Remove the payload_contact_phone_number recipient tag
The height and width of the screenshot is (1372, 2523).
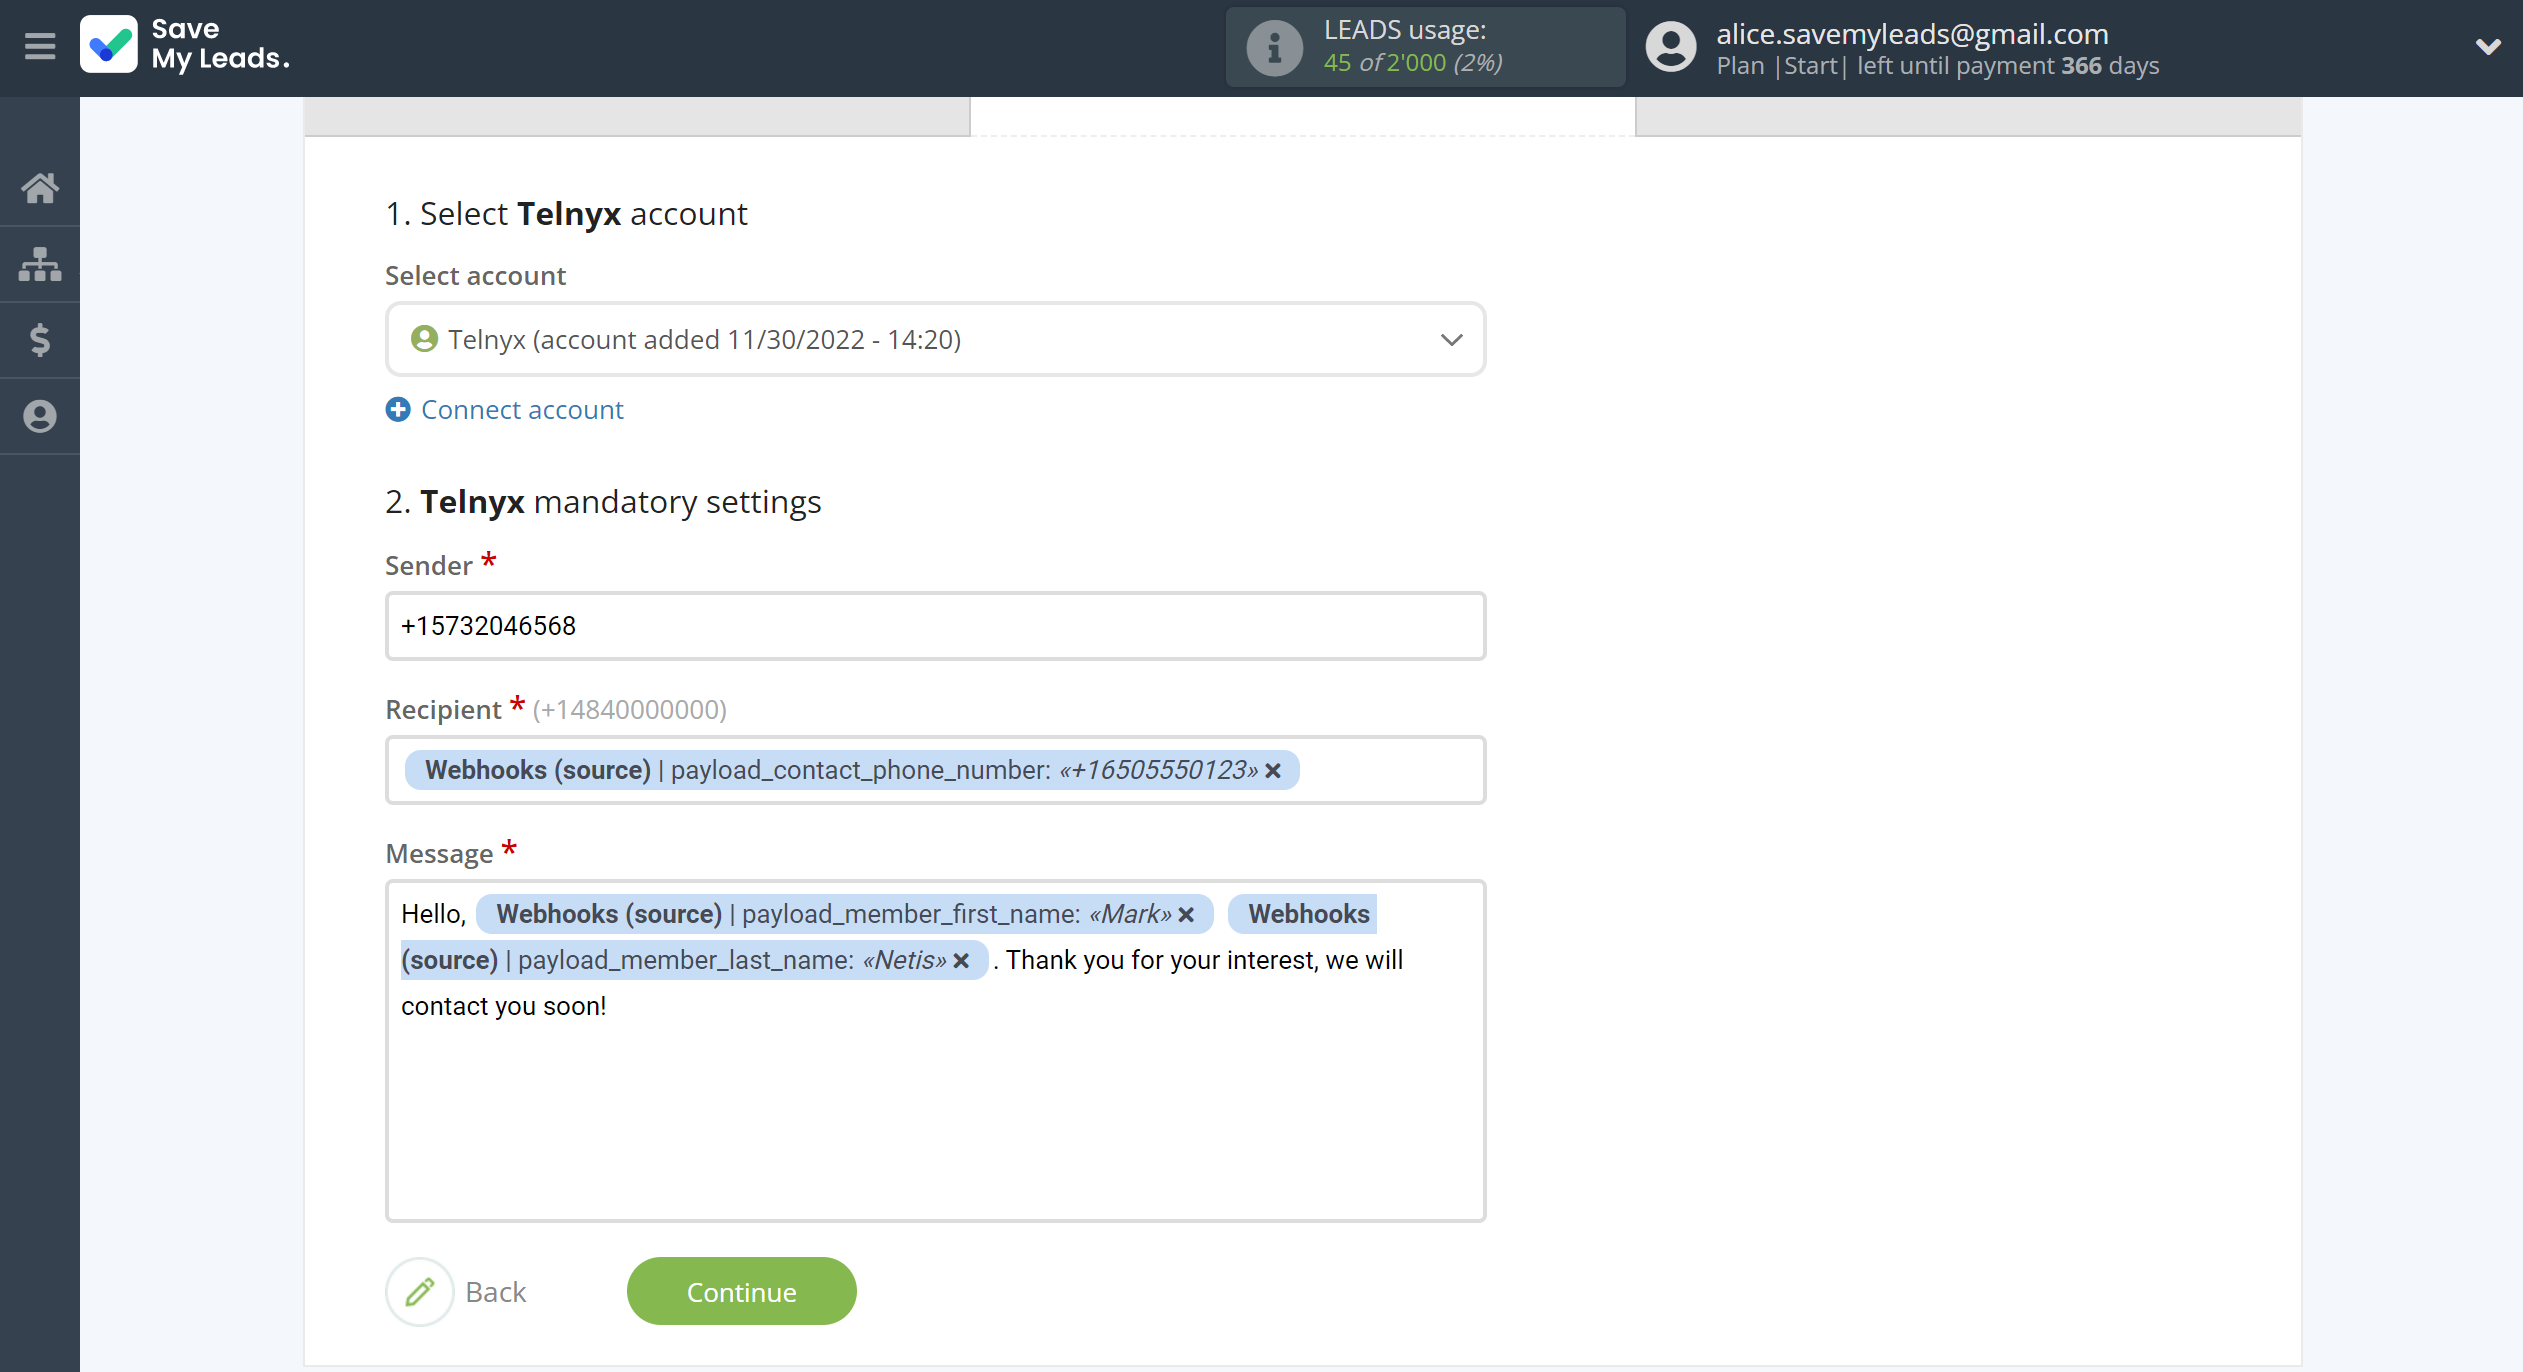(x=1273, y=770)
